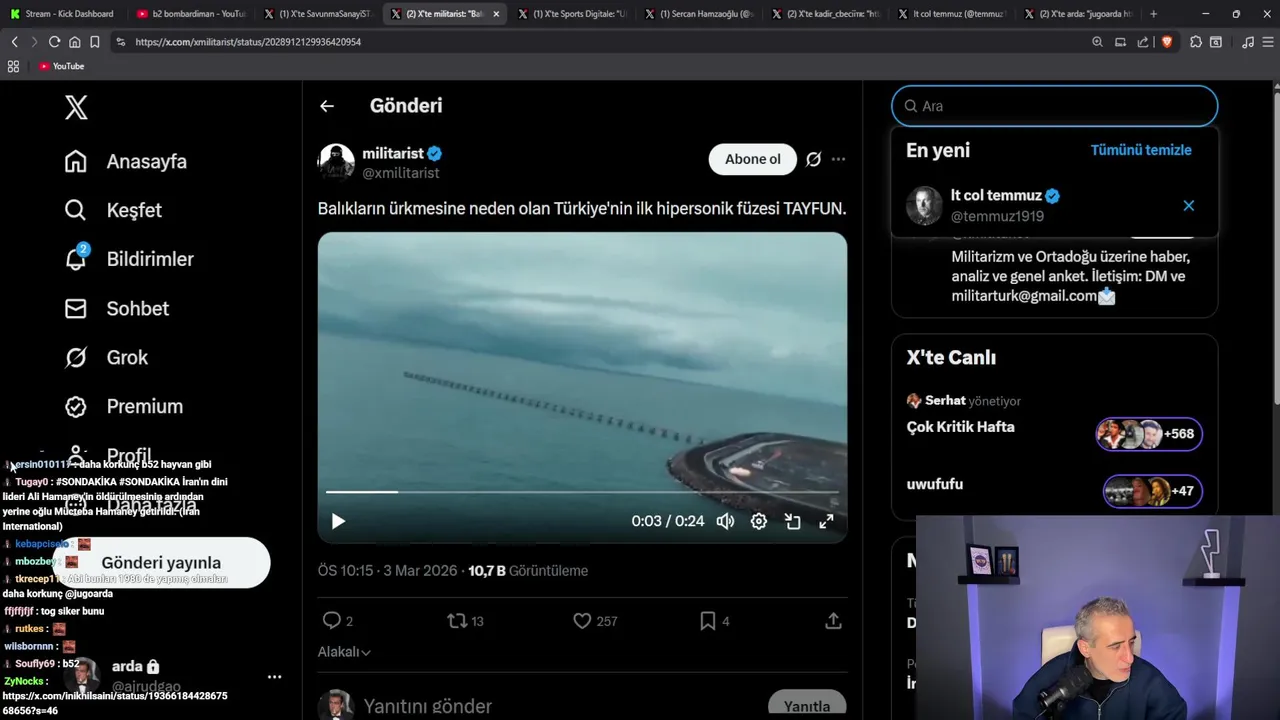Screen dimensions: 1280x720
Task: Open militarist profile avatar
Action: (x=336, y=161)
